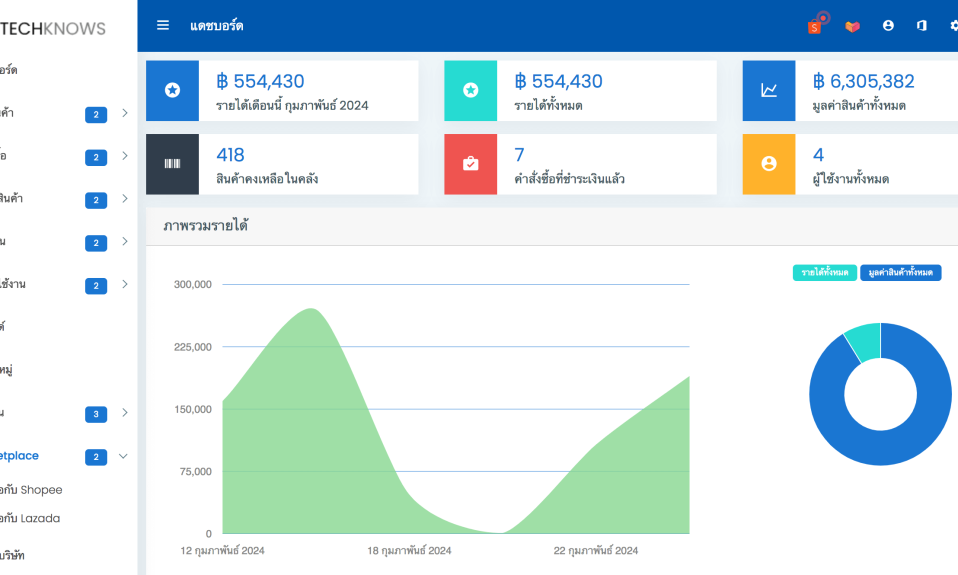Click line chart icon on มูลค่าสินค้าทั้งหมด card

coord(769,90)
